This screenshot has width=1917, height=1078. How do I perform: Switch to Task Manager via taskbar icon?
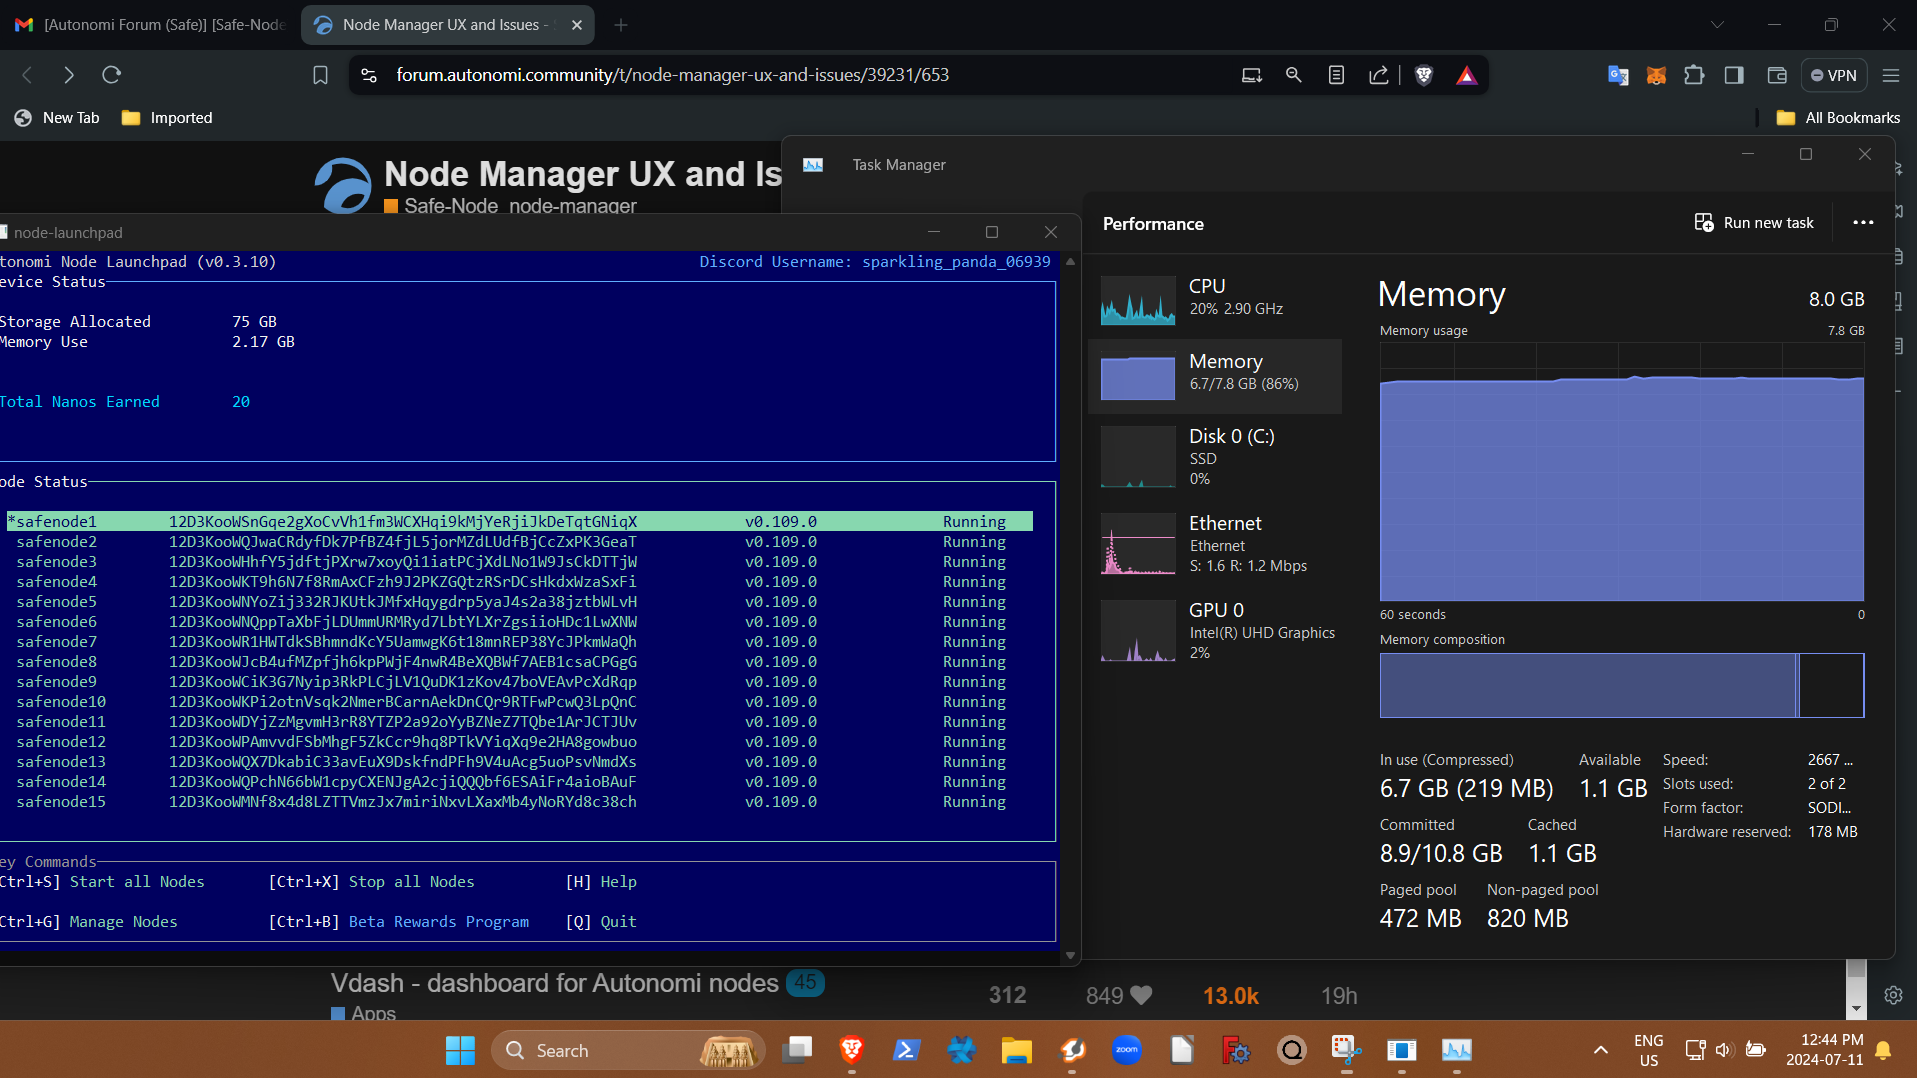[x=1457, y=1050]
